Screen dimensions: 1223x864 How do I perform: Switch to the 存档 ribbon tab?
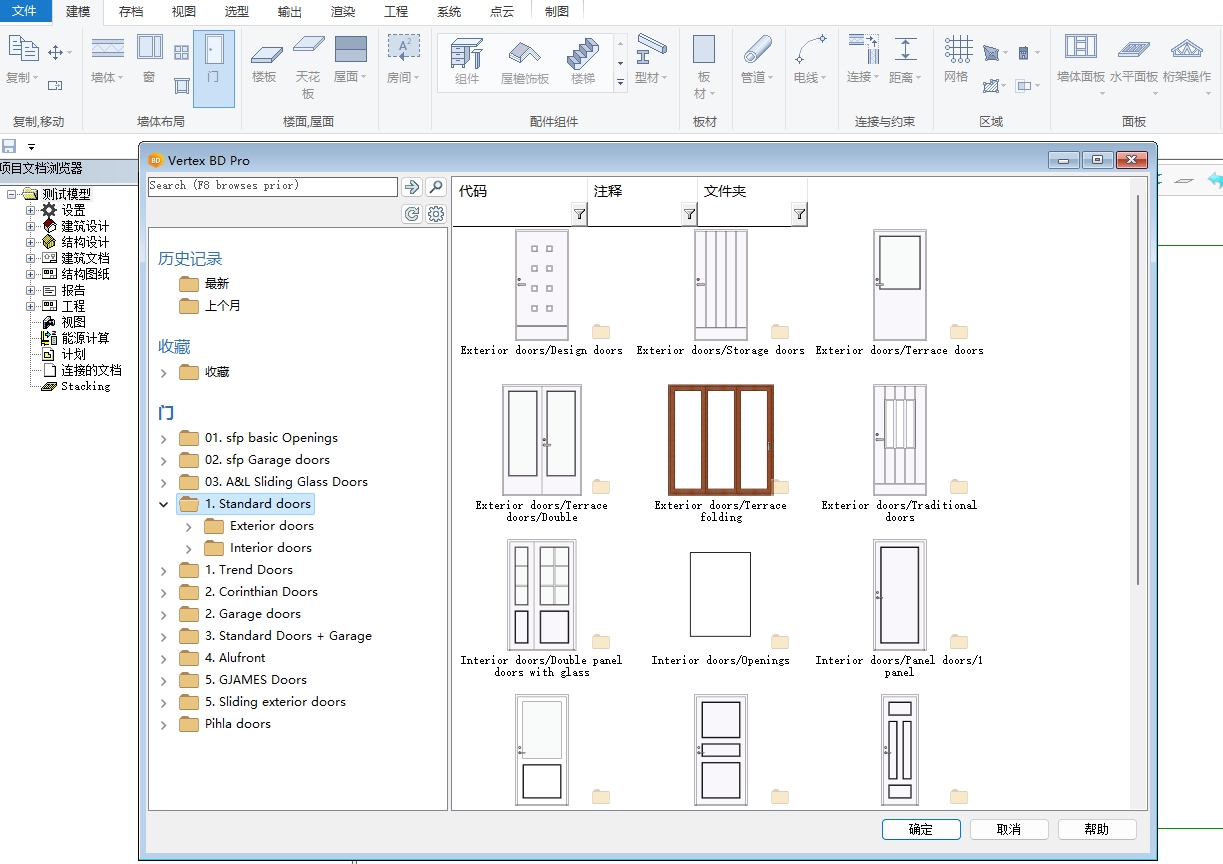(x=131, y=12)
